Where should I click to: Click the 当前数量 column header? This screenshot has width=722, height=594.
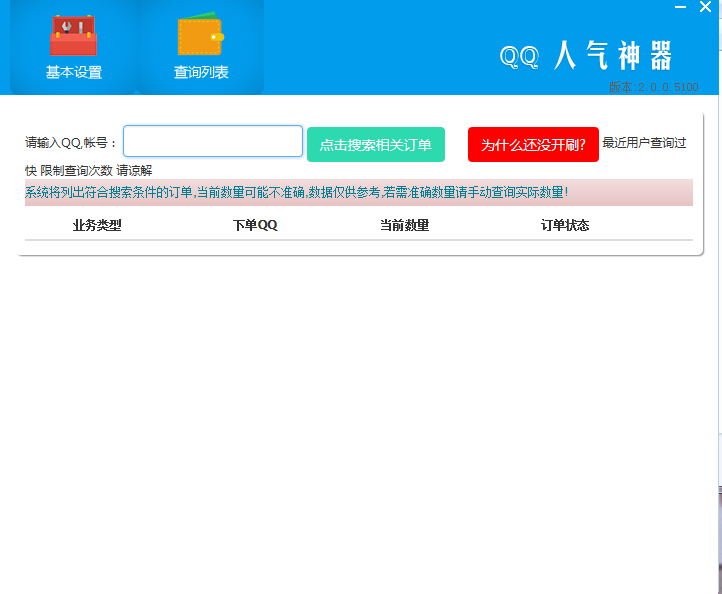pos(404,225)
